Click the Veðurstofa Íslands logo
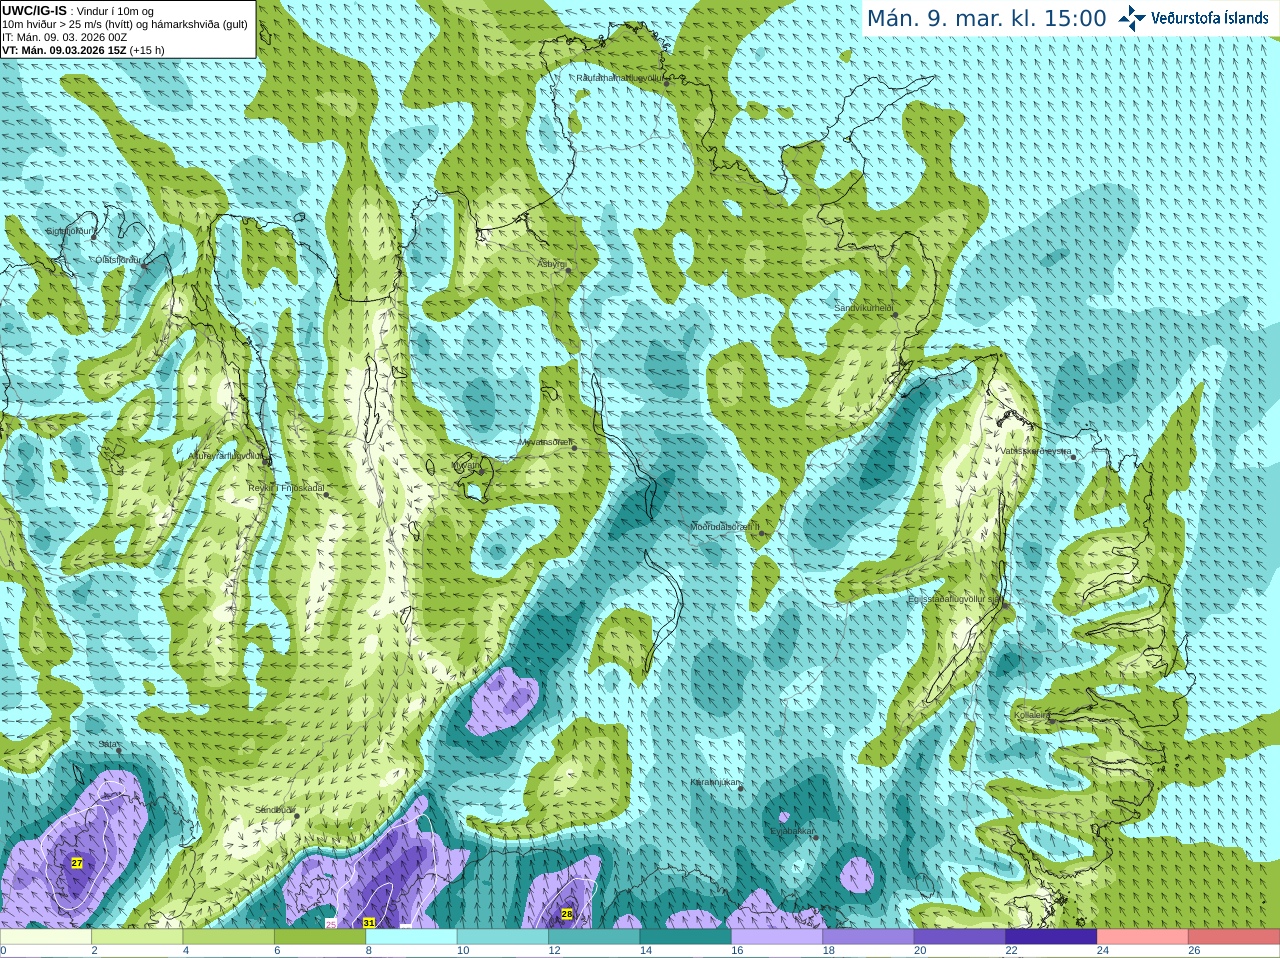The height and width of the screenshot is (958, 1280). tap(1193, 18)
